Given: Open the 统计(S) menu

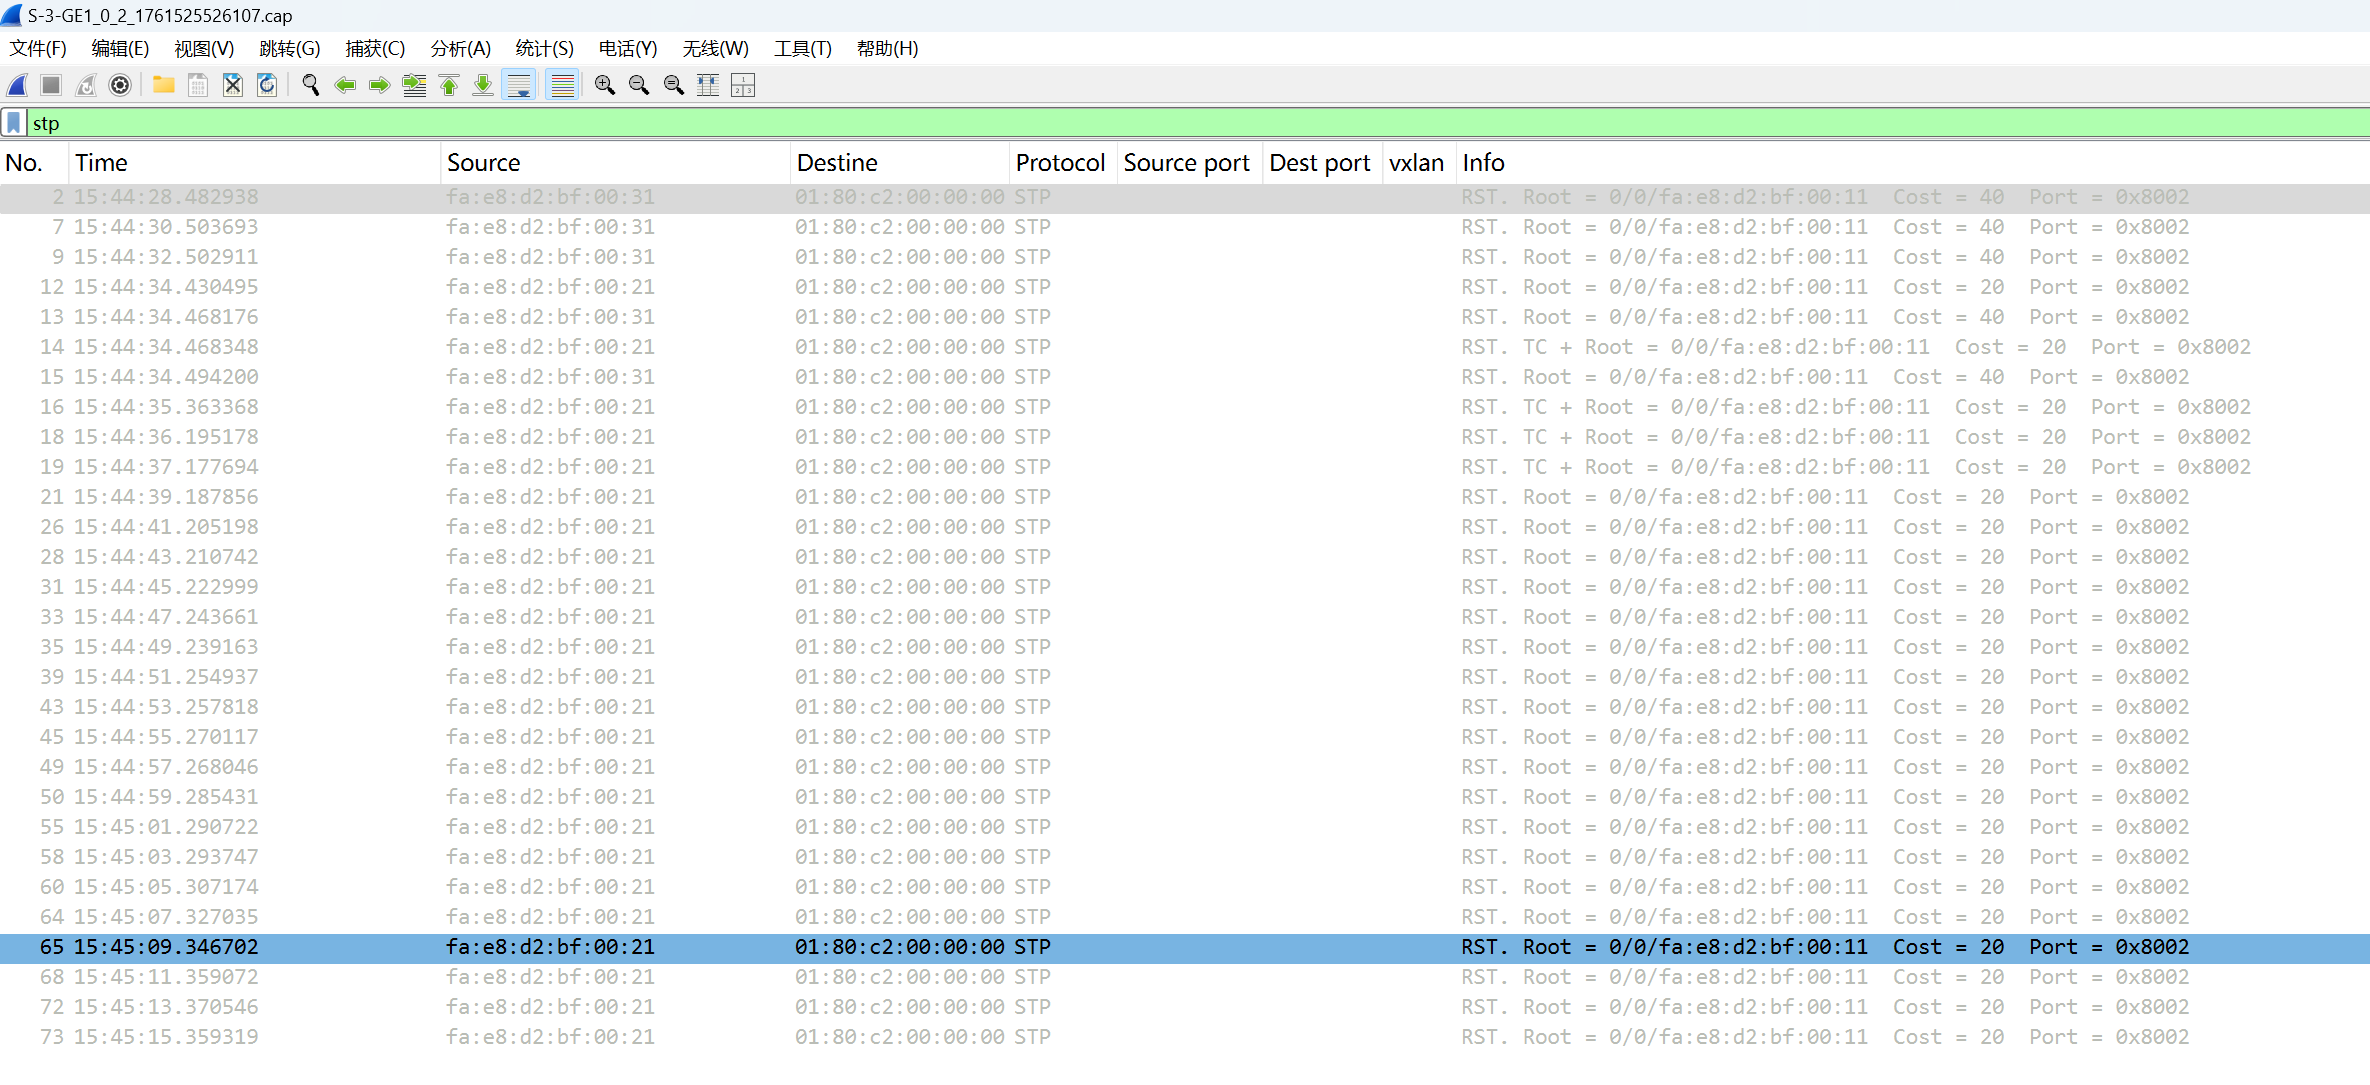Looking at the screenshot, I should (544, 48).
